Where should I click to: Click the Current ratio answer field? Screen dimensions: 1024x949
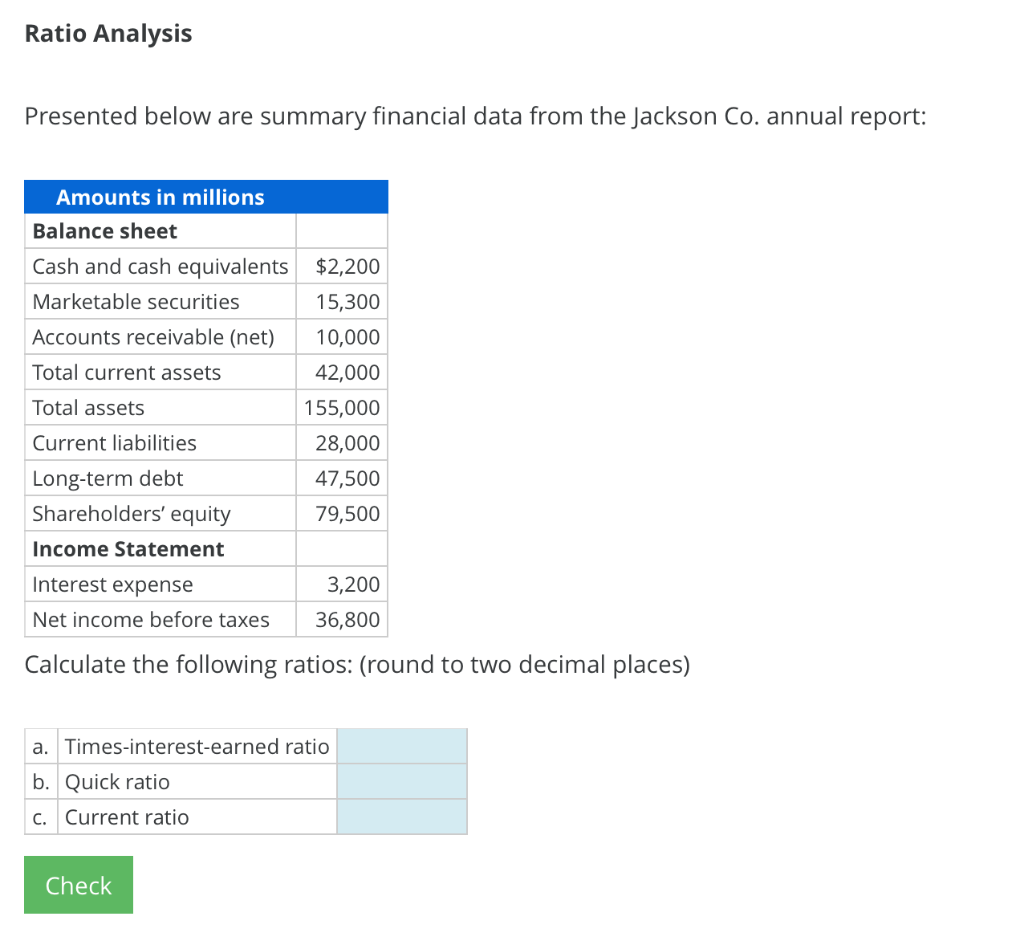click(x=401, y=816)
